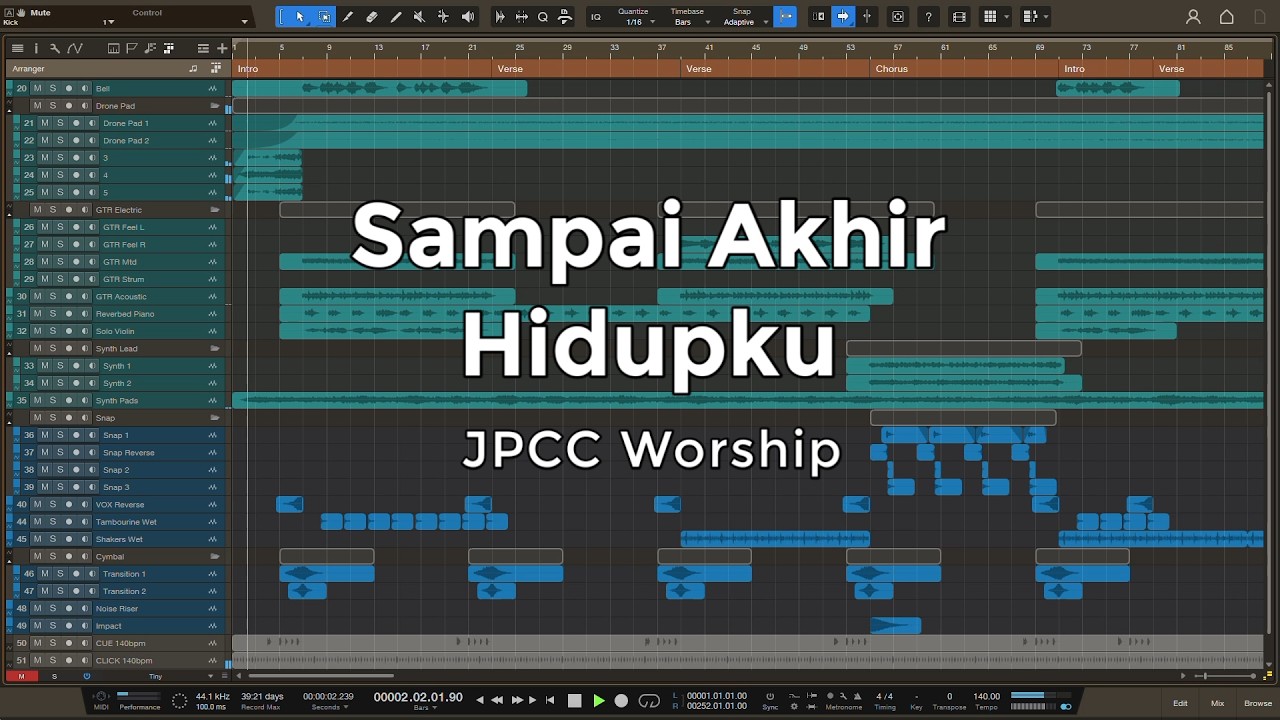1280x720 pixels.
Task: Click the Tempo 140.00 value
Action: pyautogui.click(x=986, y=696)
